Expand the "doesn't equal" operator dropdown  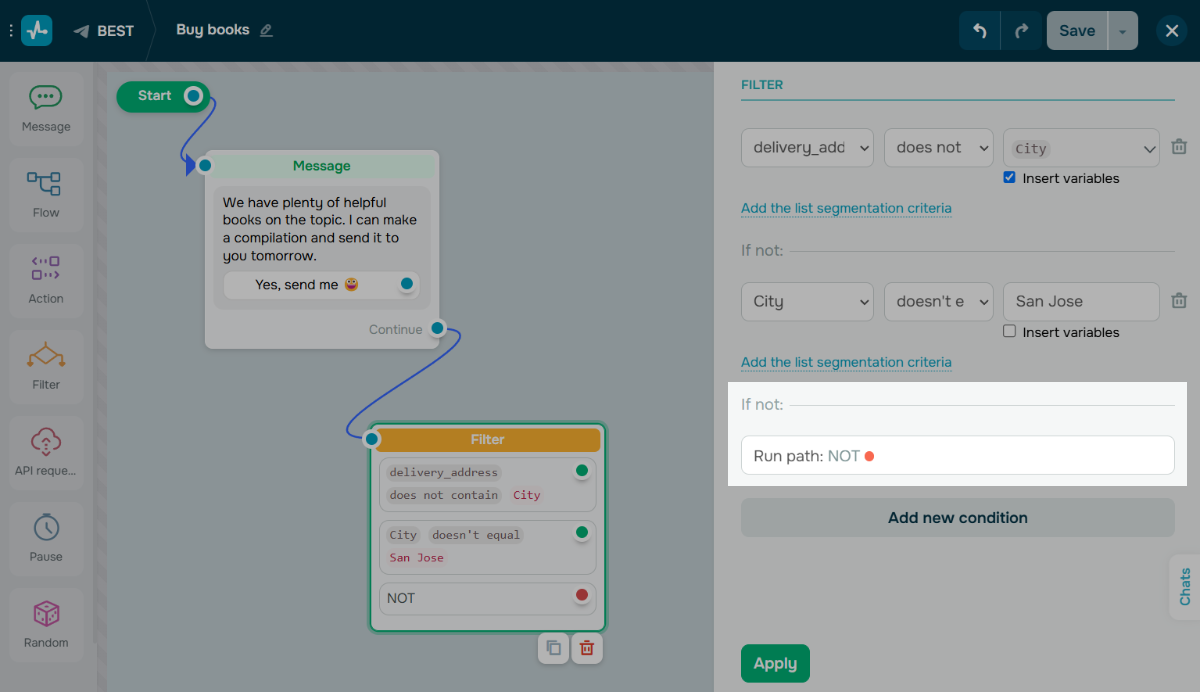938,302
